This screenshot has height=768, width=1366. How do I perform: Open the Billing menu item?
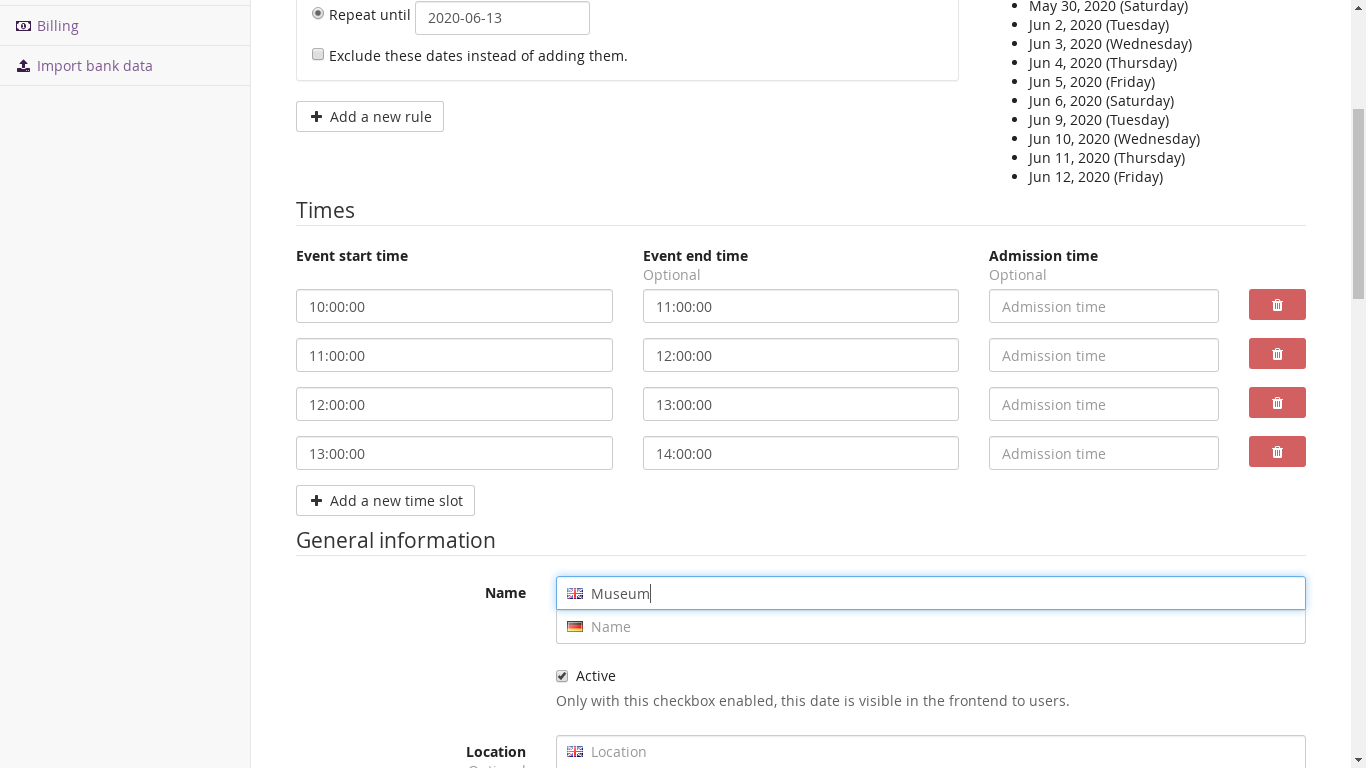pyautogui.click(x=58, y=26)
